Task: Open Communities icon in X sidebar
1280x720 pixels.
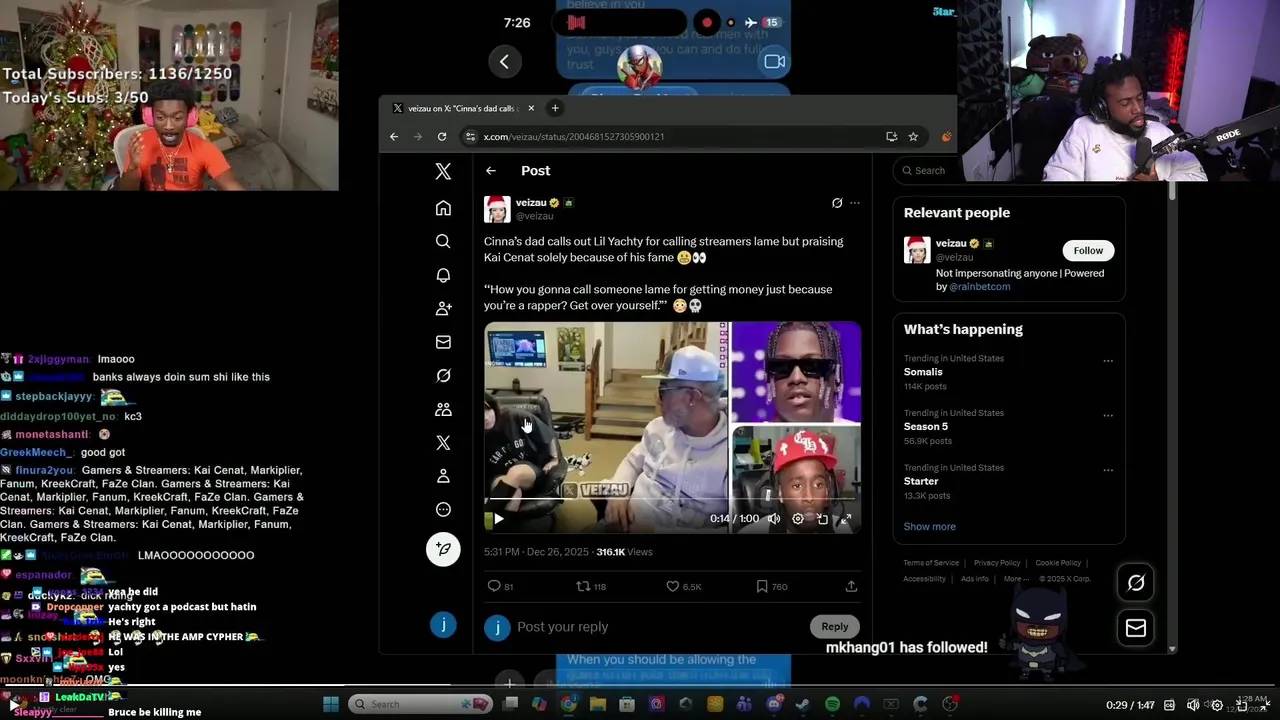Action: click(443, 409)
